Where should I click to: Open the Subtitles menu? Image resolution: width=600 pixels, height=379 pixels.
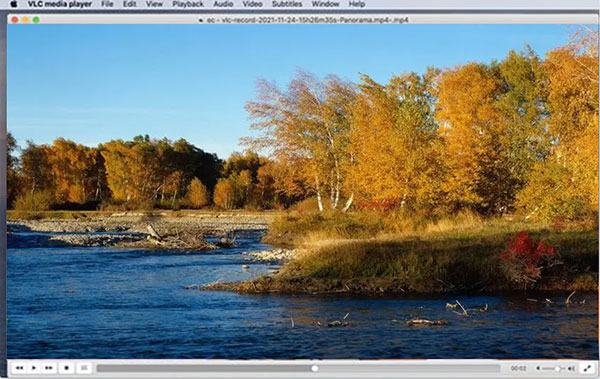(287, 4)
